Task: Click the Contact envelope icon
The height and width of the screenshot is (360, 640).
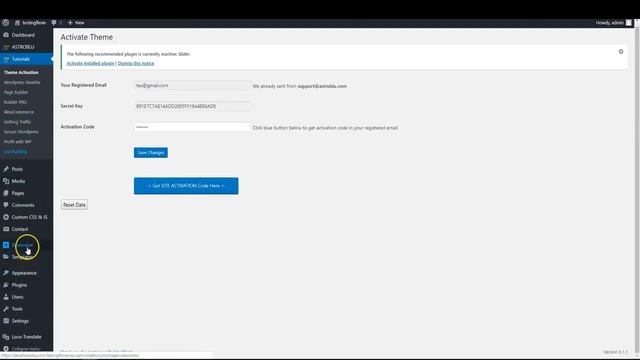Action: pos(6,229)
